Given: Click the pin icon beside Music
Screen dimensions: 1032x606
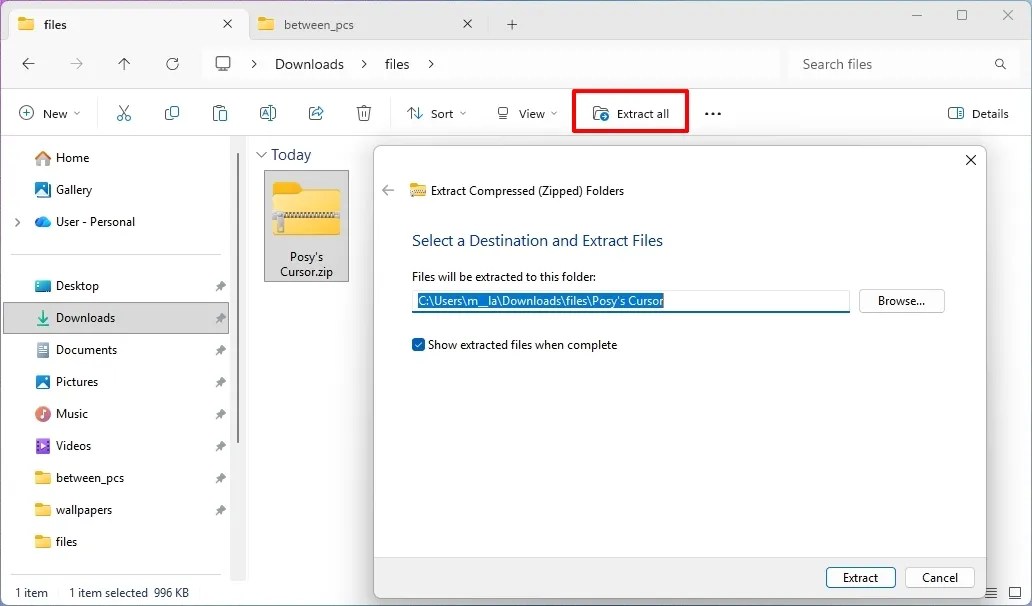Looking at the screenshot, I should (x=220, y=414).
